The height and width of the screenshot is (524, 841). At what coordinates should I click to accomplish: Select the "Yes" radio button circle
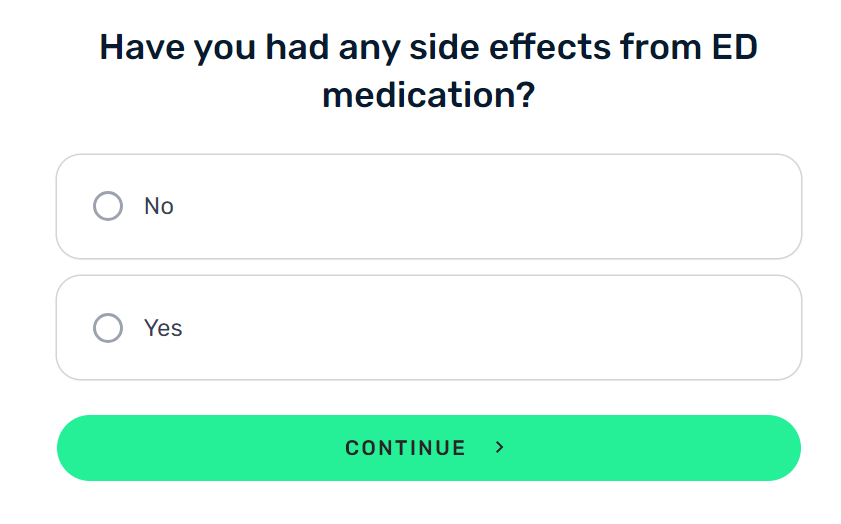108,328
